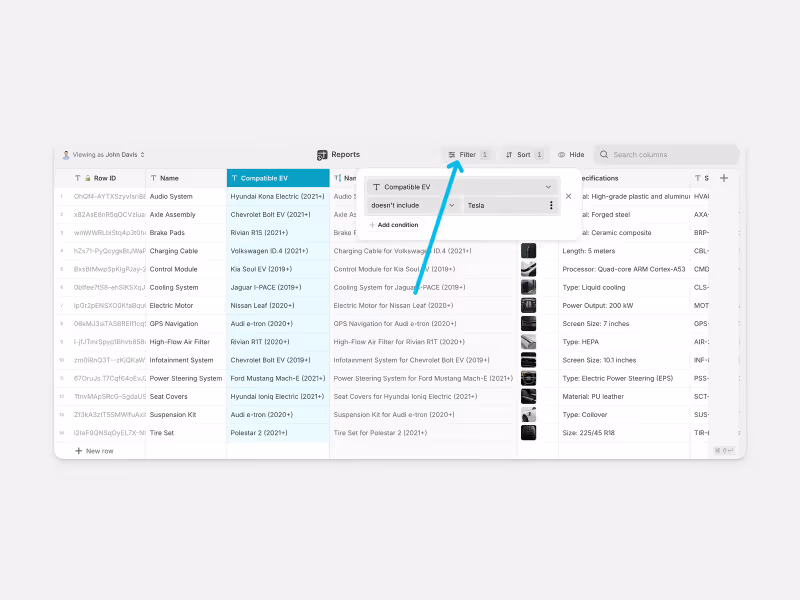Add a New row at the table bottom

pyautogui.click(x=94, y=451)
